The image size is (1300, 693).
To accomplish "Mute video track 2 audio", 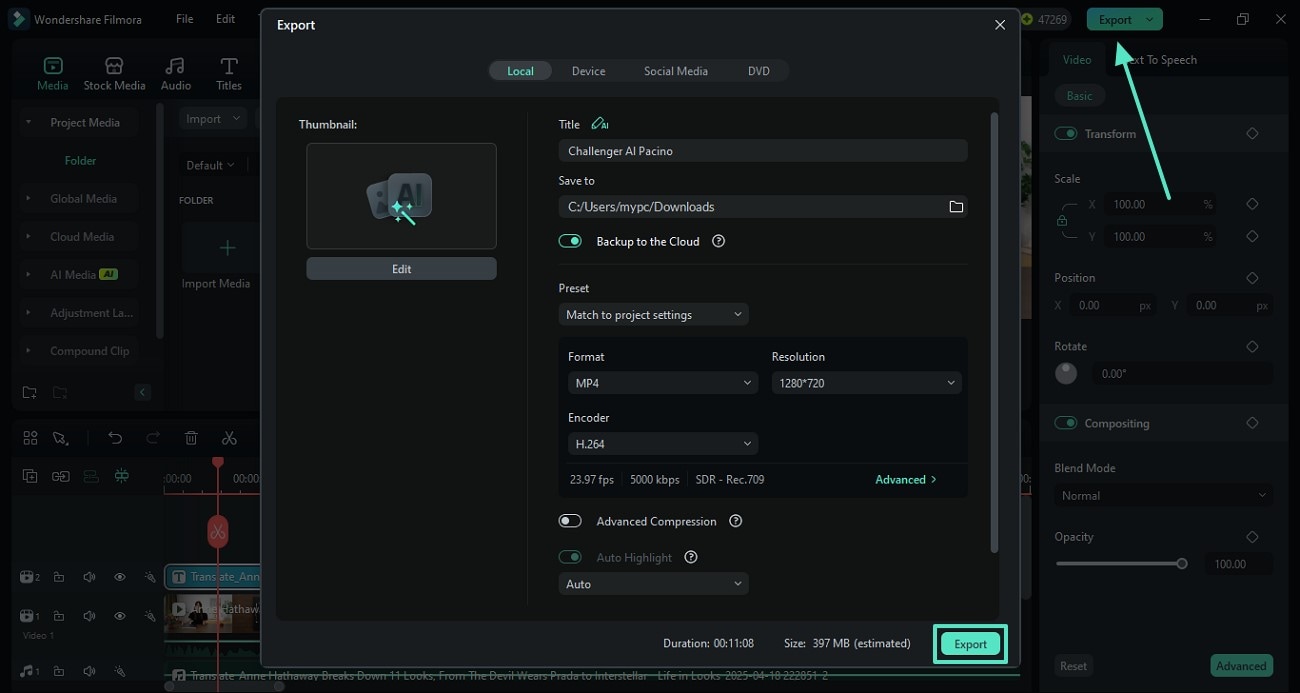I will click(x=89, y=577).
